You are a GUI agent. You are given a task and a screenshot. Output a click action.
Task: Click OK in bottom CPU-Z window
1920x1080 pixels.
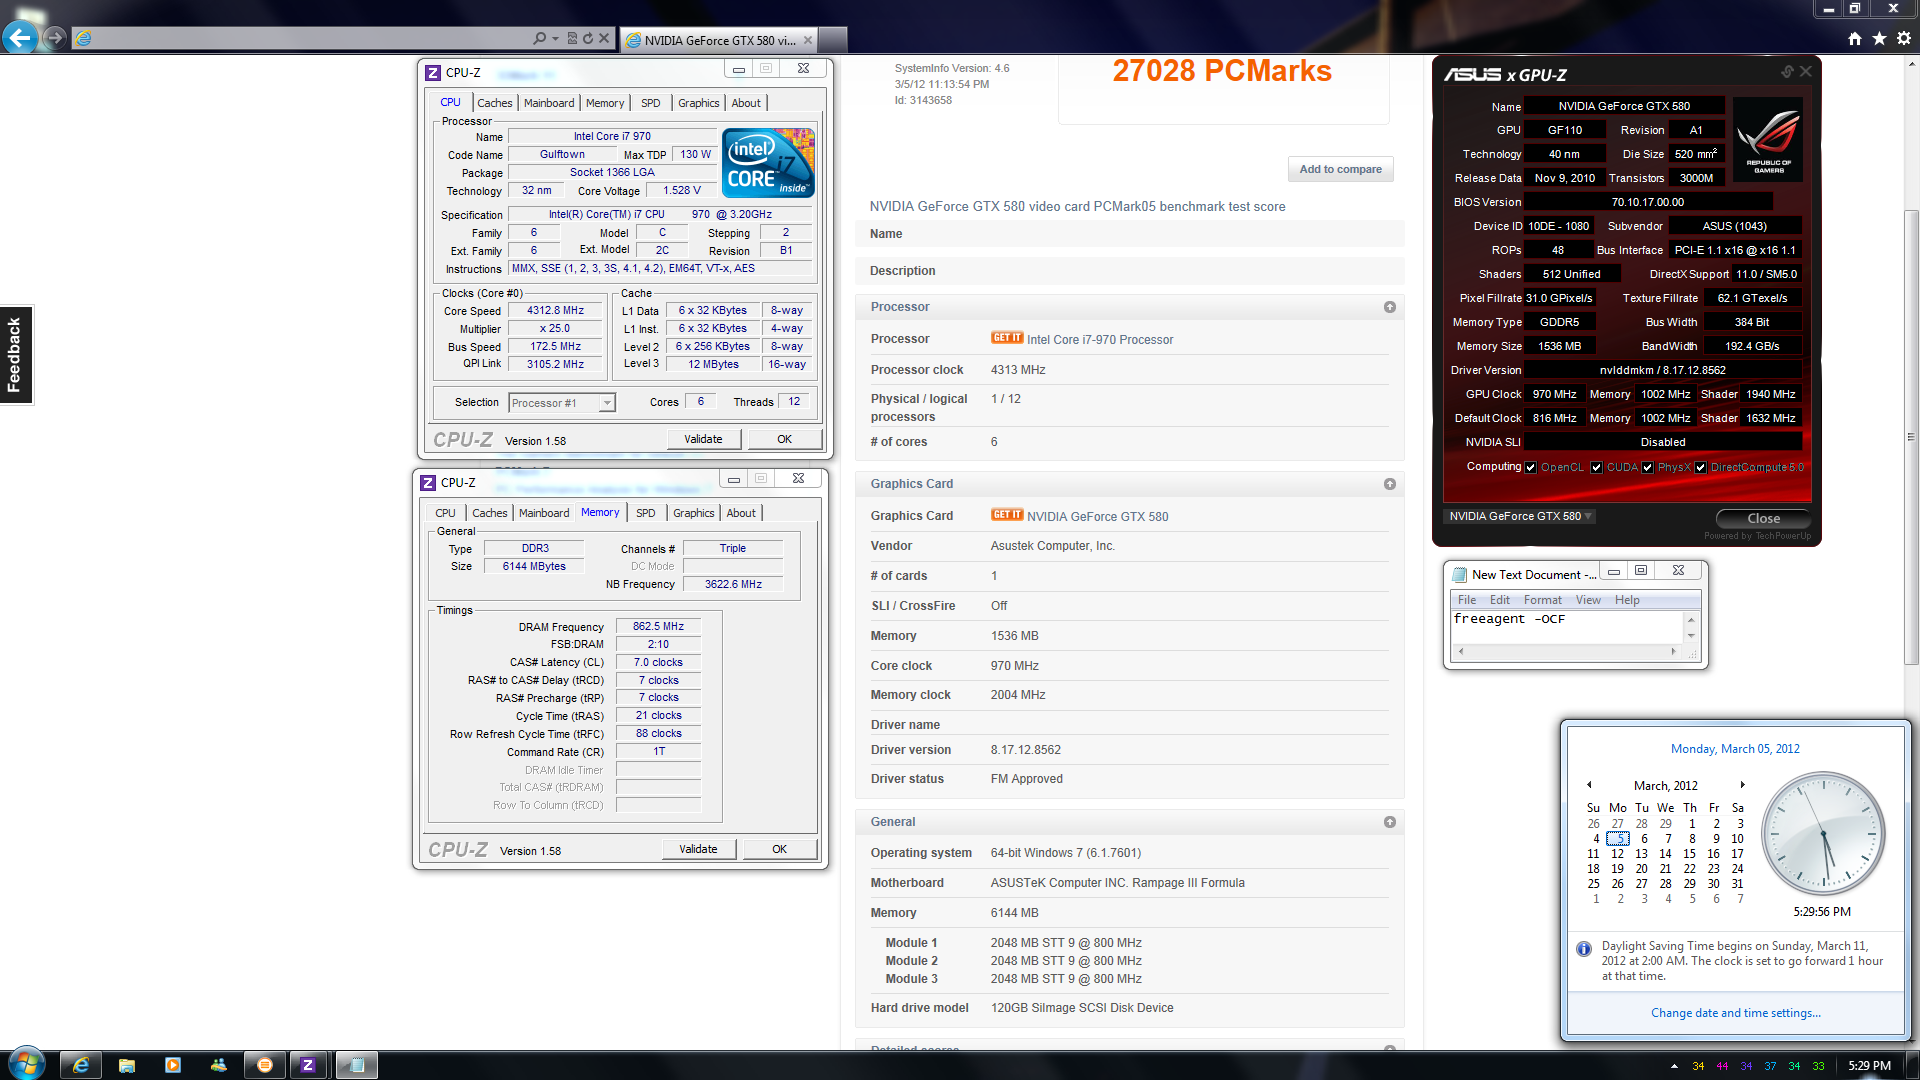[x=779, y=849]
